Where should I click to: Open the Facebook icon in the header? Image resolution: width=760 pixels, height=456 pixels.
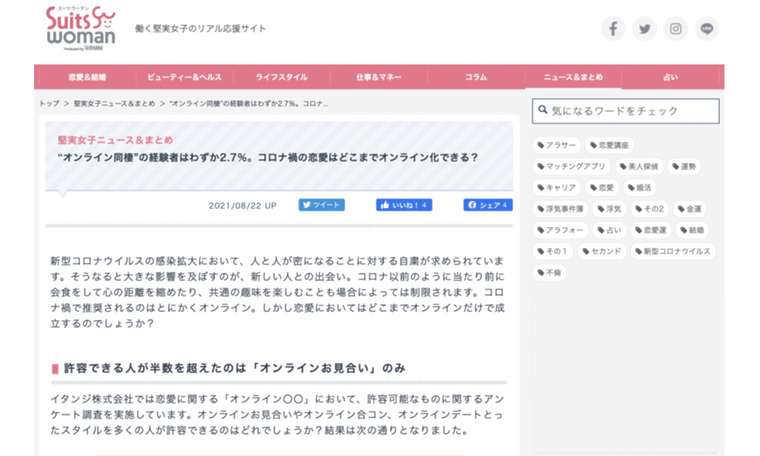[613, 29]
